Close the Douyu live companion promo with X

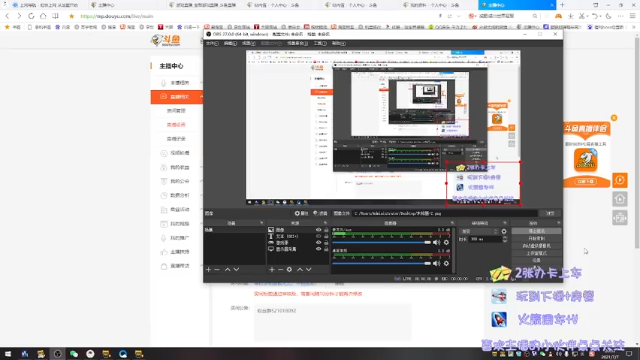click(614, 118)
